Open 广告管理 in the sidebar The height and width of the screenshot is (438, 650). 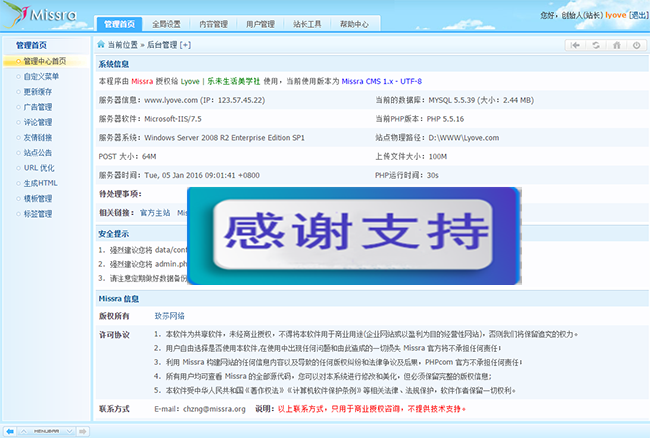click(38, 107)
